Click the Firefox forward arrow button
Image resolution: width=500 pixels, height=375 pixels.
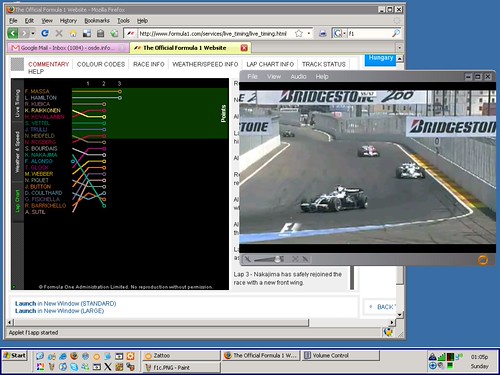(24, 33)
